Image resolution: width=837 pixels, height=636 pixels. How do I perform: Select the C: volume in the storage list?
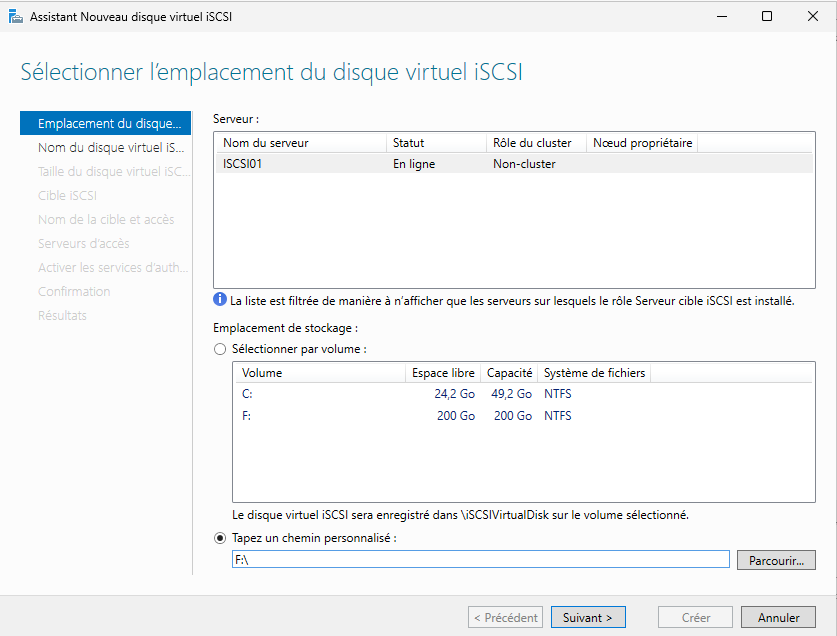coord(300,393)
